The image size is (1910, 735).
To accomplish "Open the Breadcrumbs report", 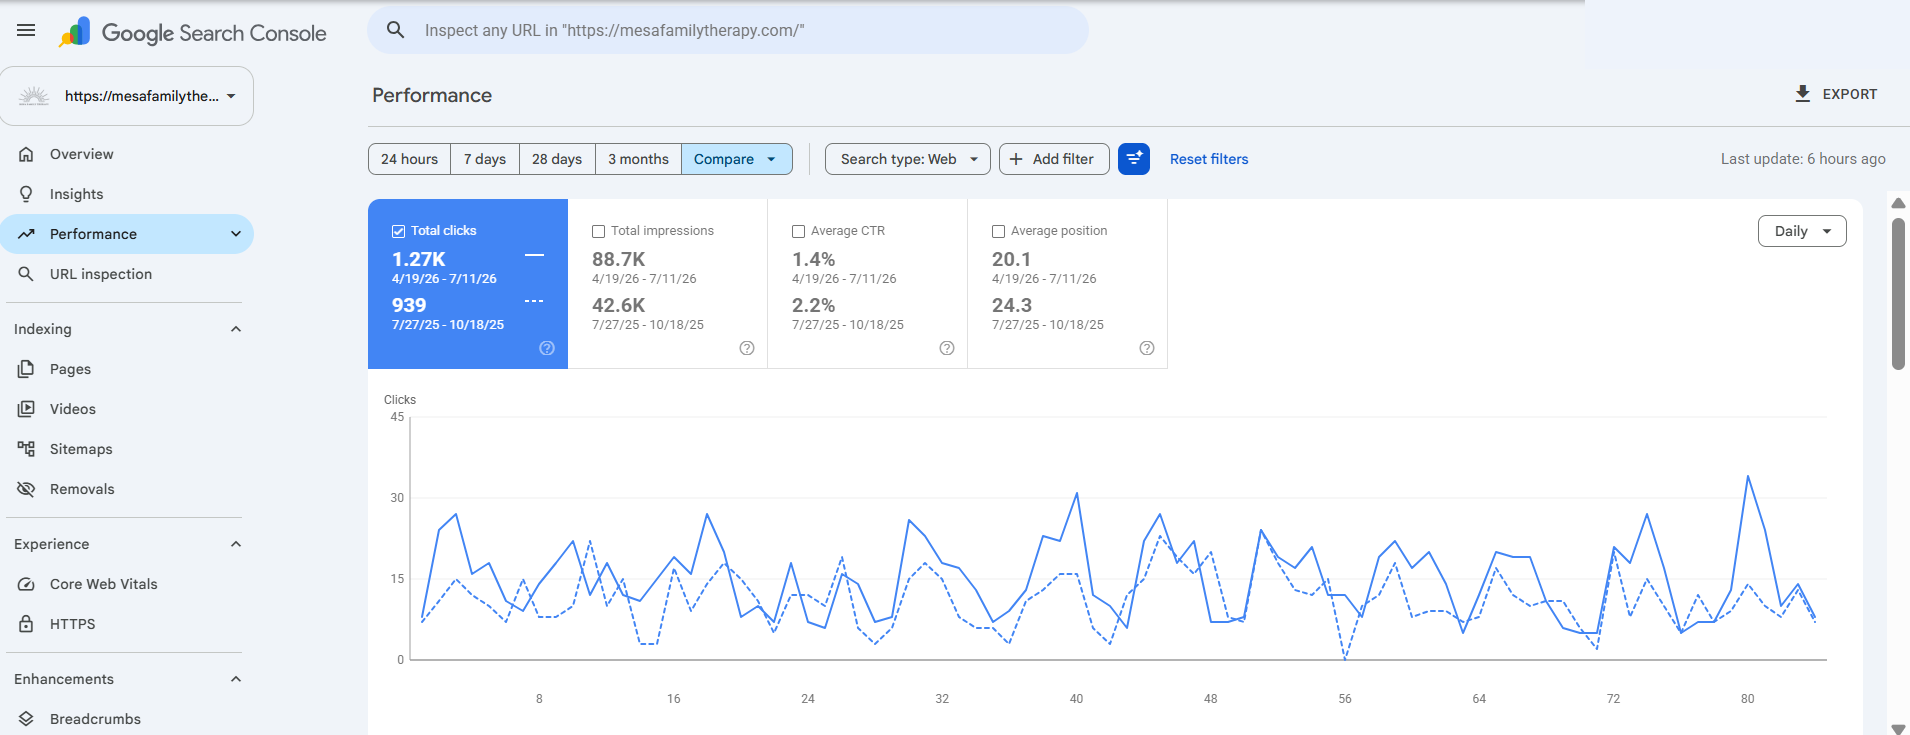I will [x=127, y=719].
